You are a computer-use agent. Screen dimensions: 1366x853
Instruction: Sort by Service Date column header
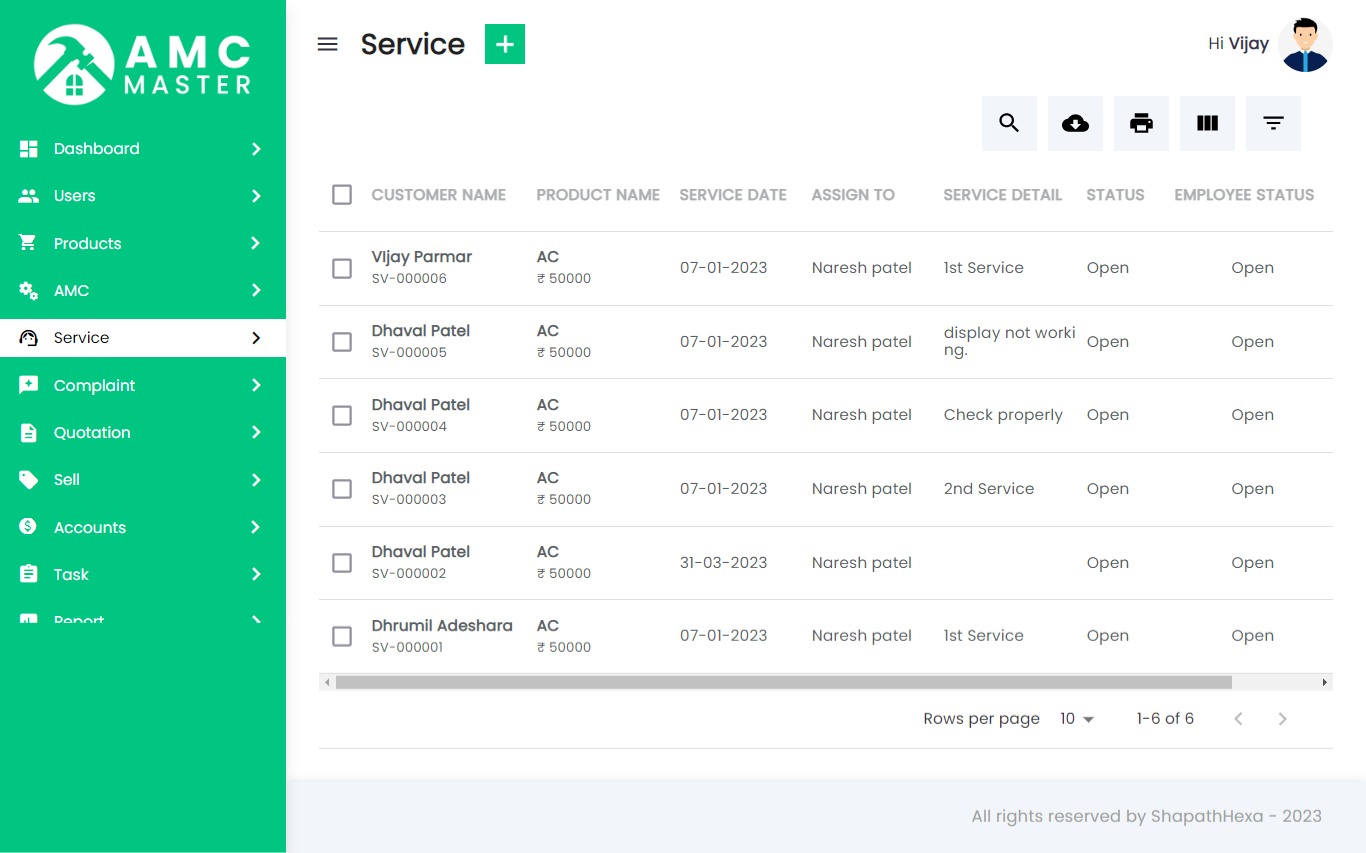pos(733,195)
